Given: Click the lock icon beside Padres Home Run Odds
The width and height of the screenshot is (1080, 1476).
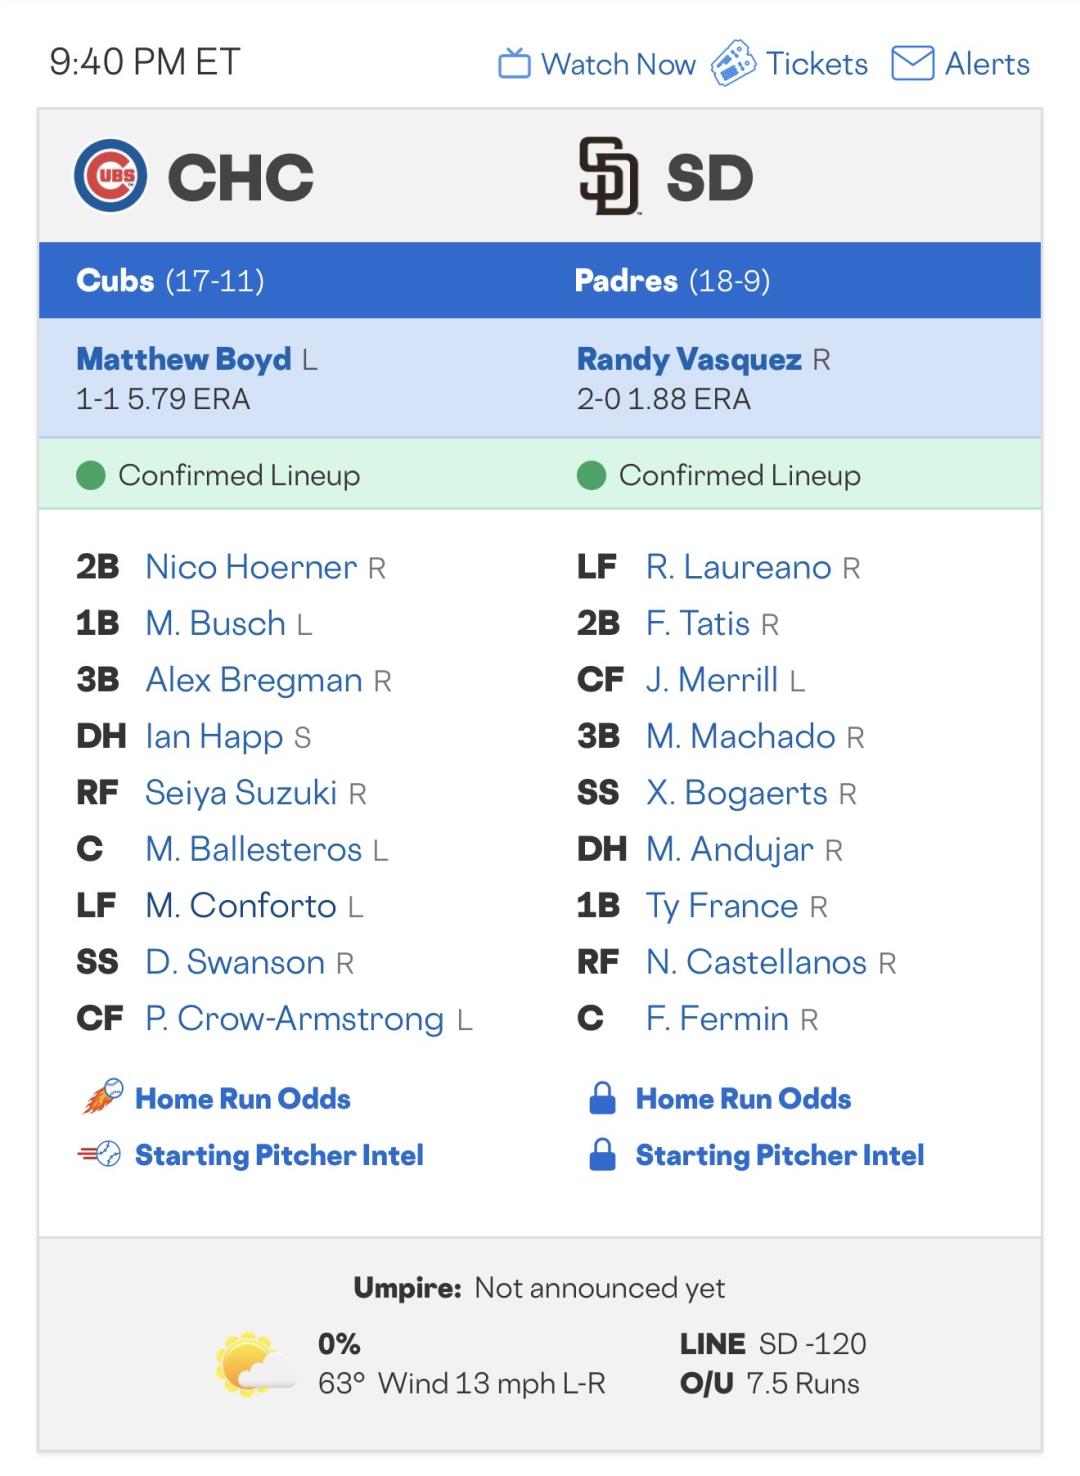Looking at the screenshot, I should (602, 1098).
